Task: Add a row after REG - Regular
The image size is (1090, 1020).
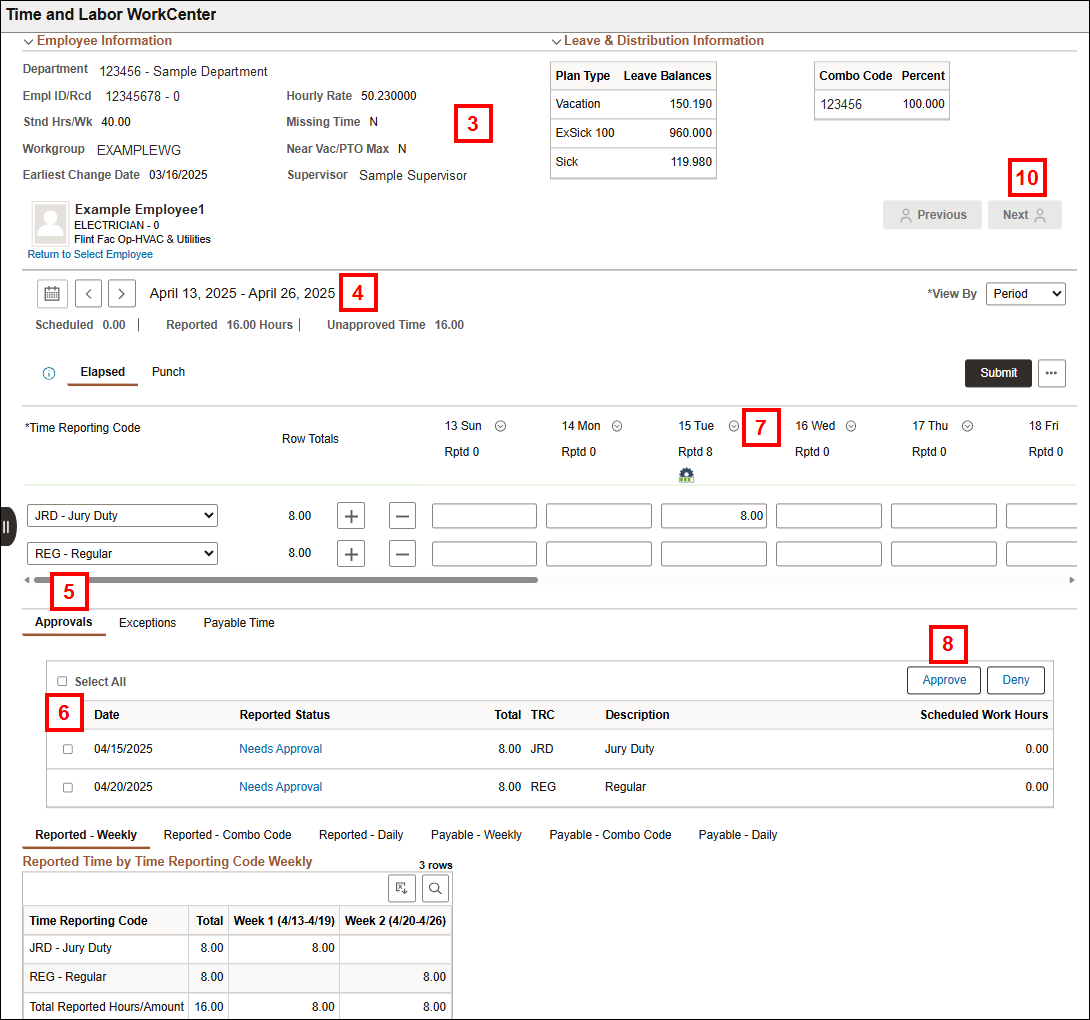Action: click(x=351, y=553)
